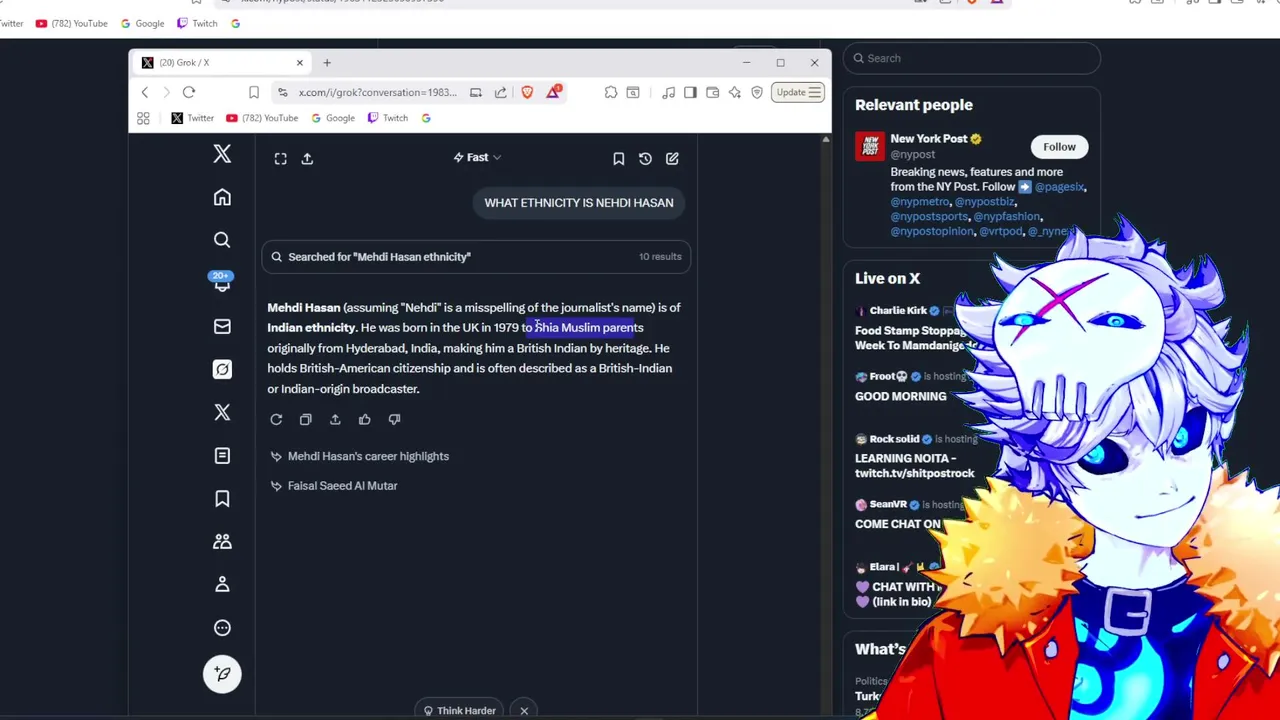Bookmark this Grok conversation
Image resolution: width=1280 pixels, height=720 pixels.
(x=618, y=158)
